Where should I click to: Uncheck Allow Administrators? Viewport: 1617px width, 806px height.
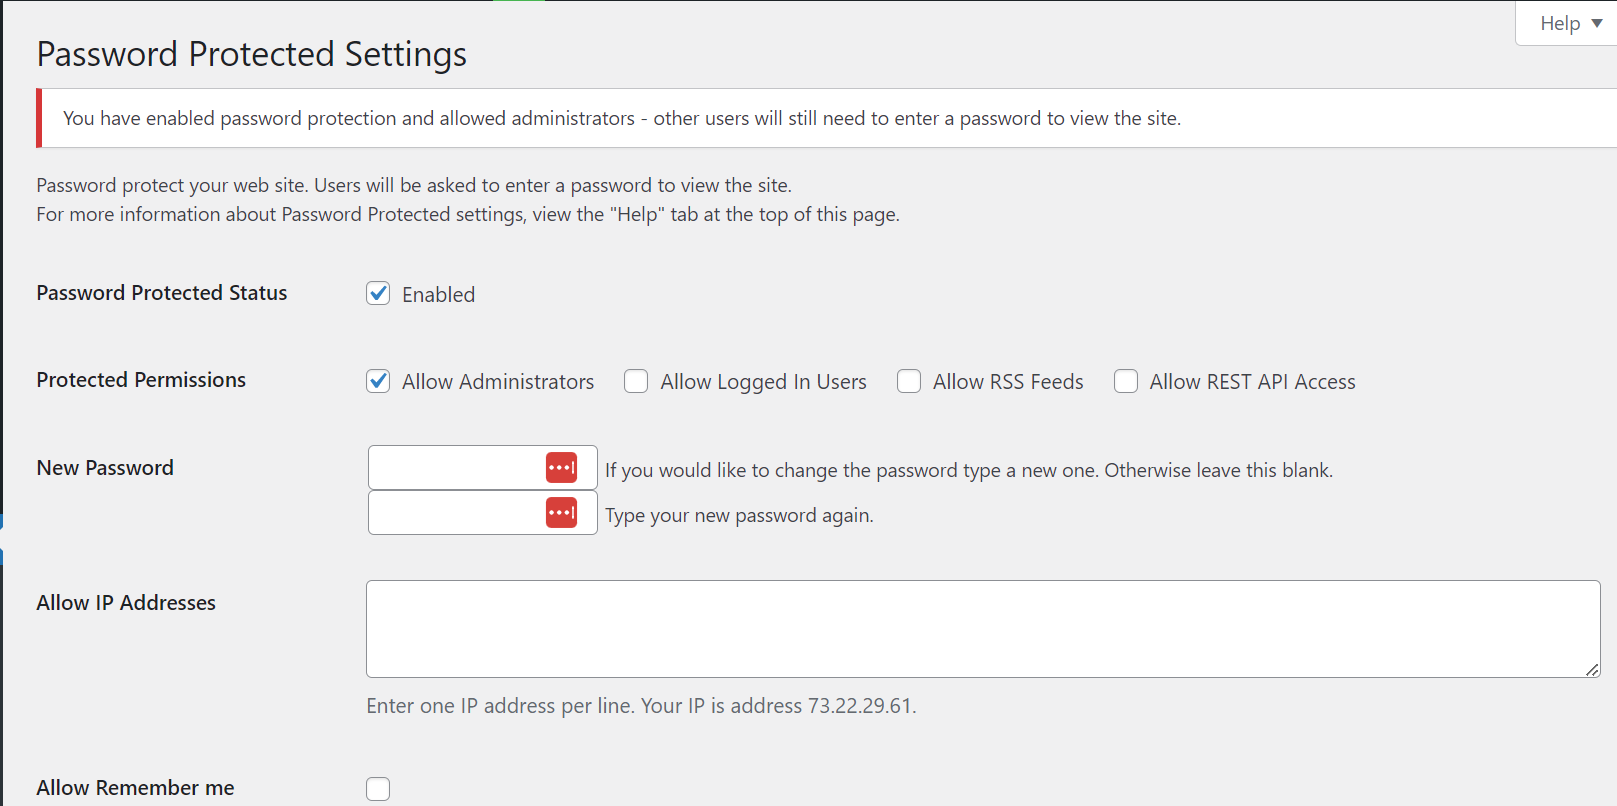click(378, 381)
